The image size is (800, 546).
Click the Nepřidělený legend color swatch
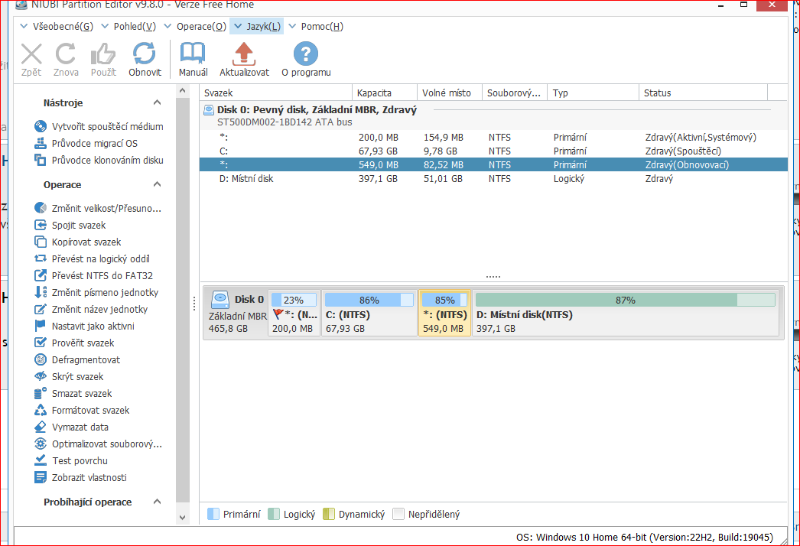point(398,514)
